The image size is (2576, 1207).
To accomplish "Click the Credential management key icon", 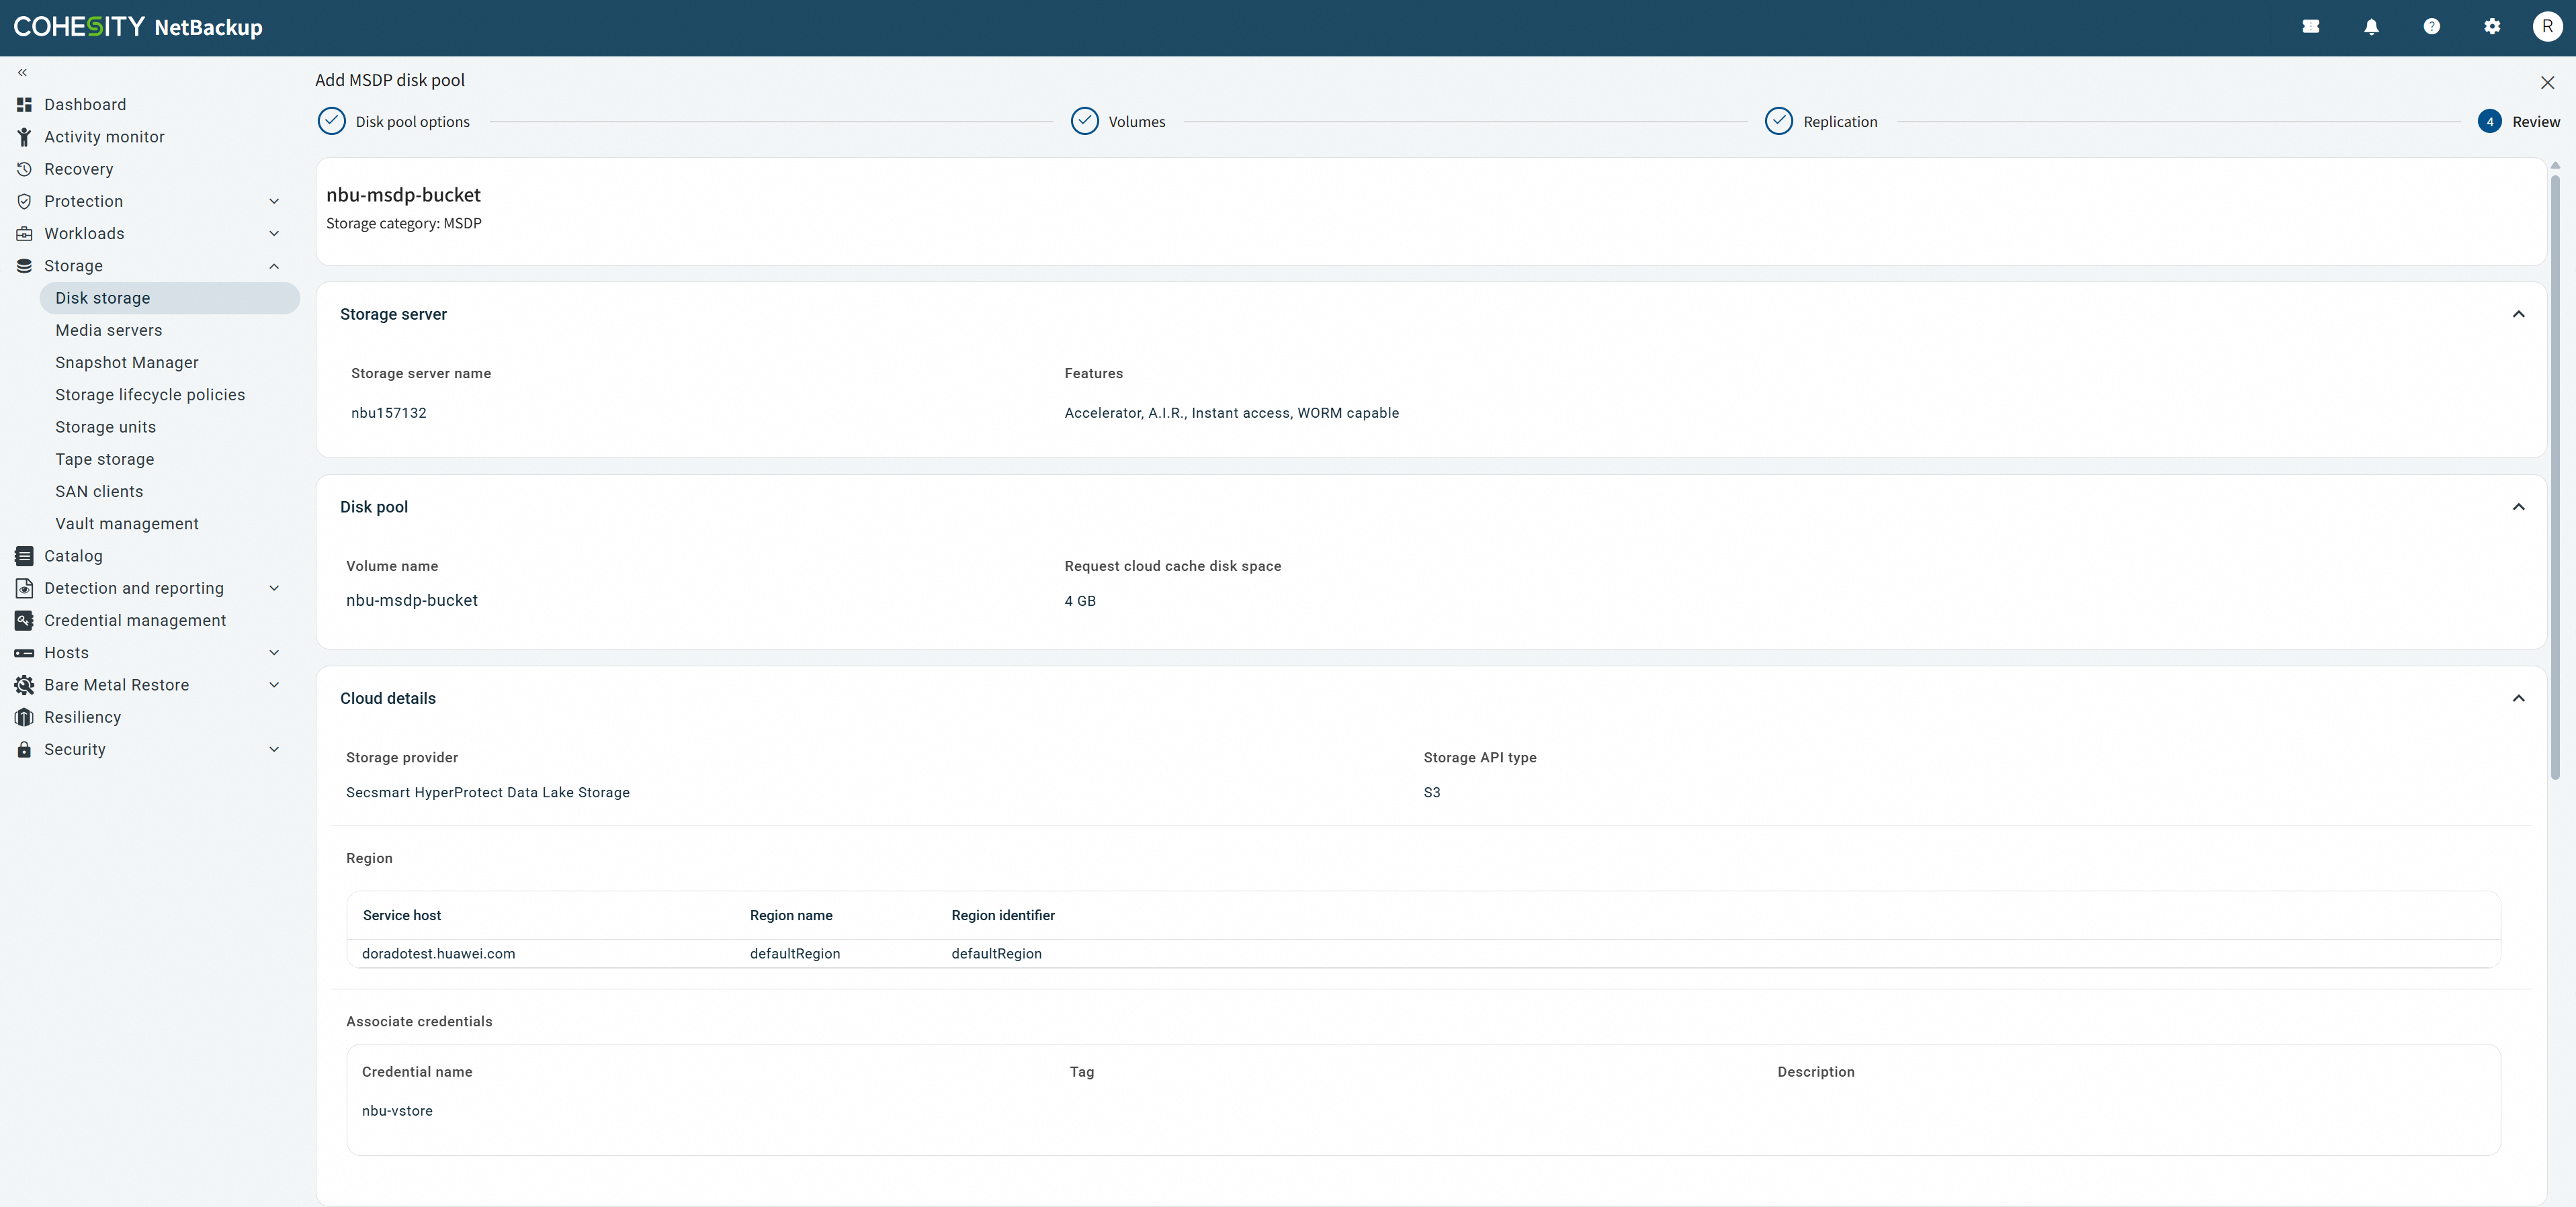I will (24, 620).
